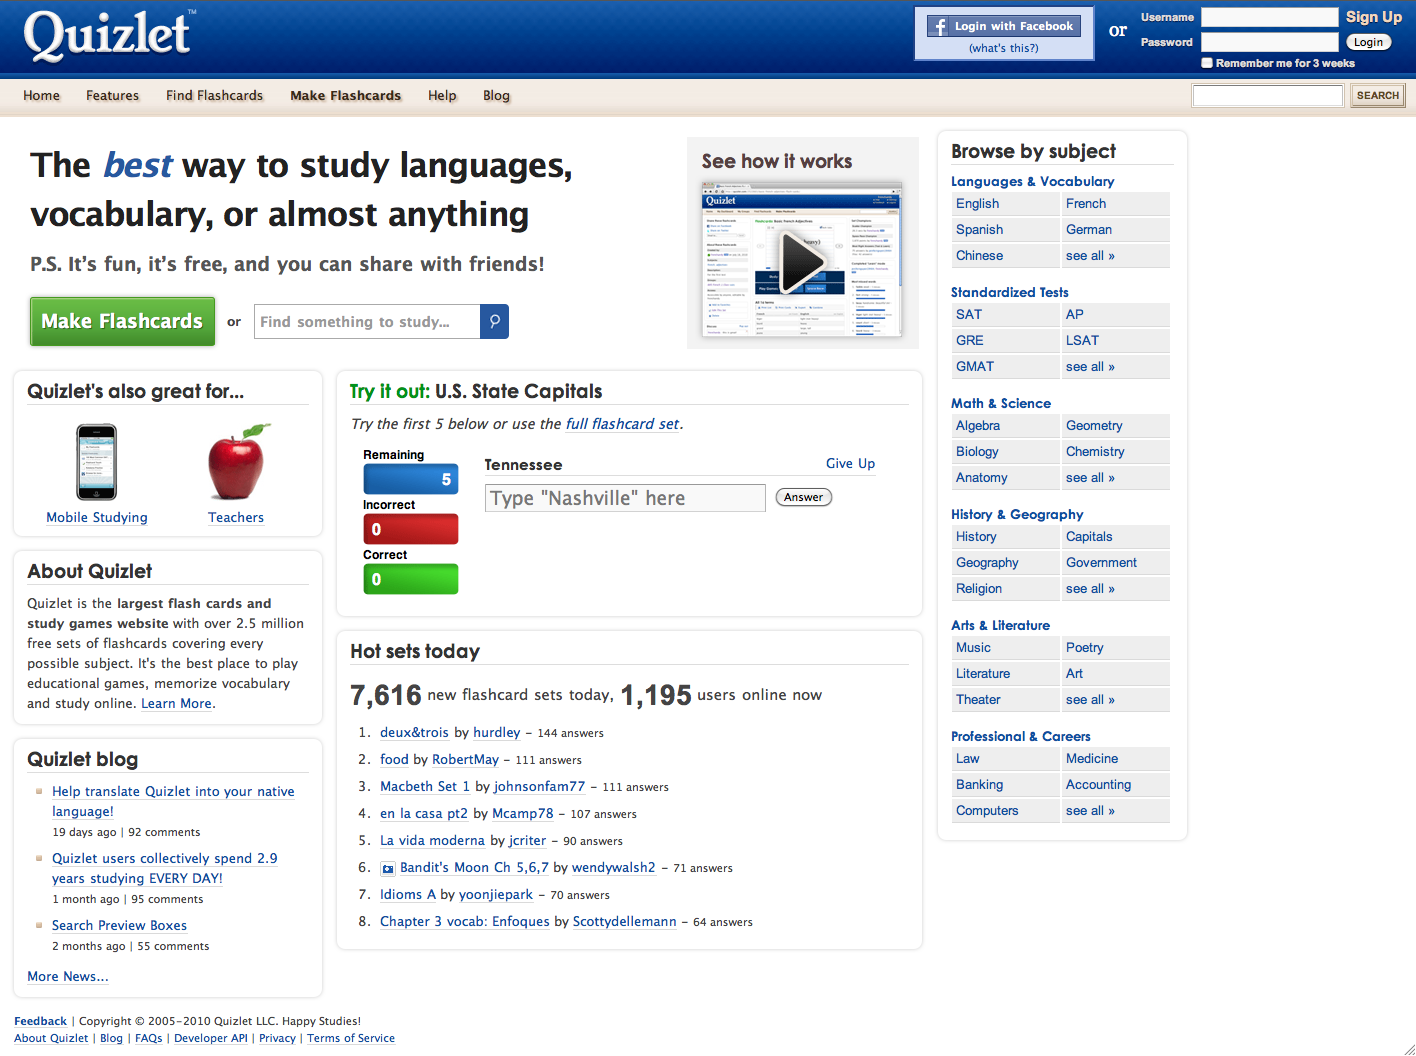Open the Standardized Tests heading link
This screenshot has width=1416, height=1056.
pos(1010,292)
